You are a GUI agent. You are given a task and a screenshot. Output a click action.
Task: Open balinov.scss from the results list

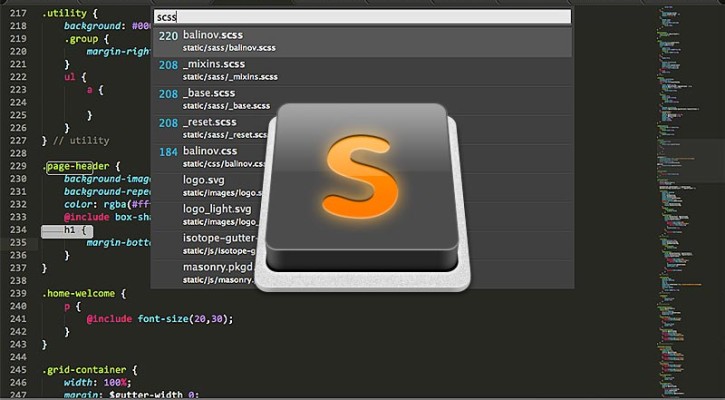point(362,42)
